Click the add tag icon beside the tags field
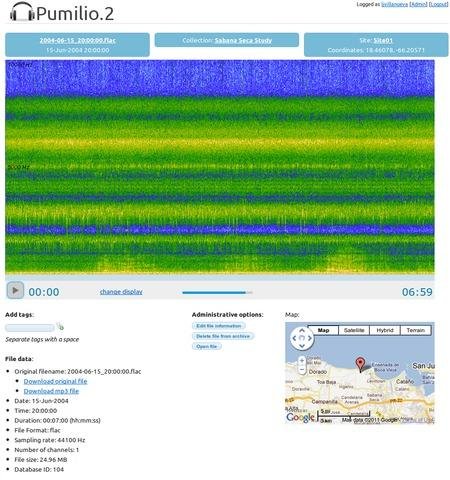The image size is (450, 480). pos(60,327)
